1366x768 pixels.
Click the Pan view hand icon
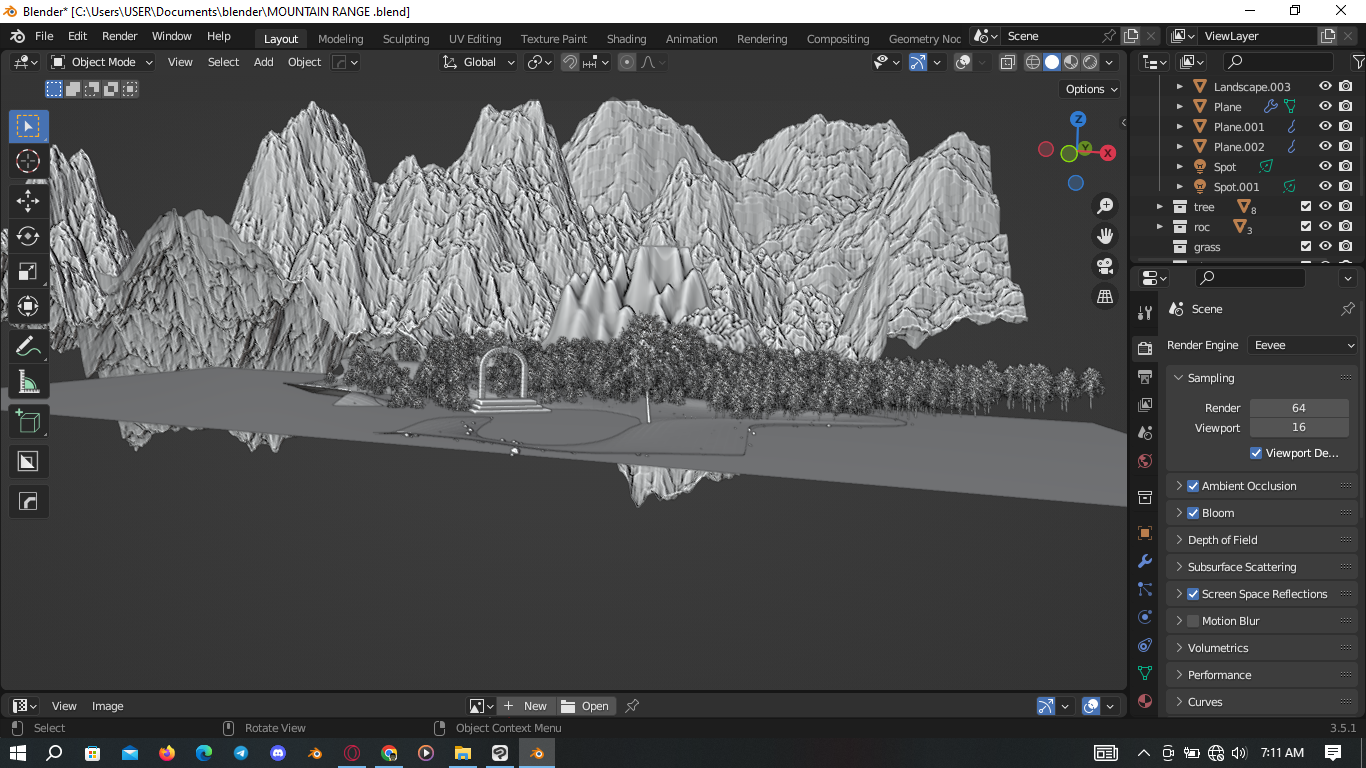pyautogui.click(x=1105, y=236)
